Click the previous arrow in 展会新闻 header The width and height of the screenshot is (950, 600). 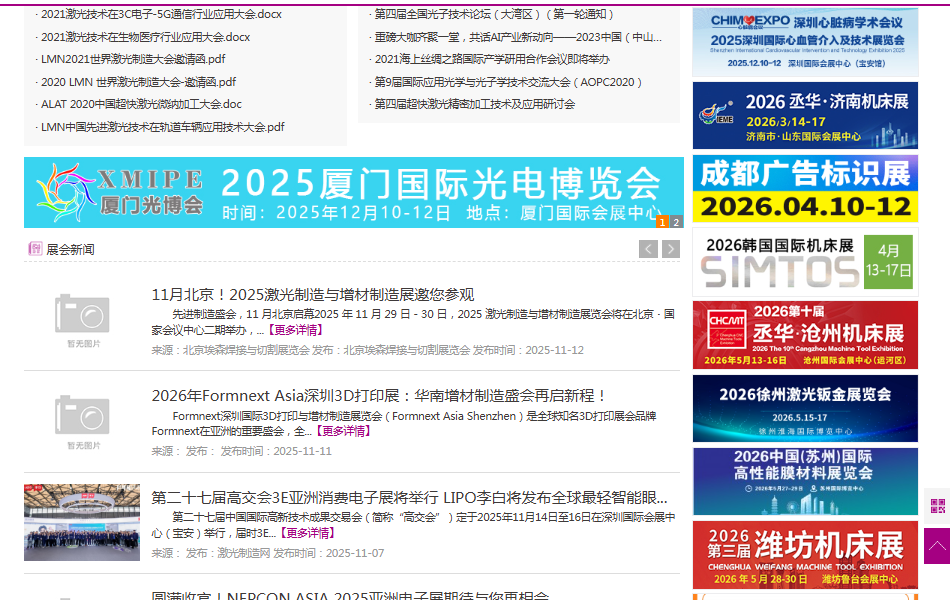click(x=648, y=249)
